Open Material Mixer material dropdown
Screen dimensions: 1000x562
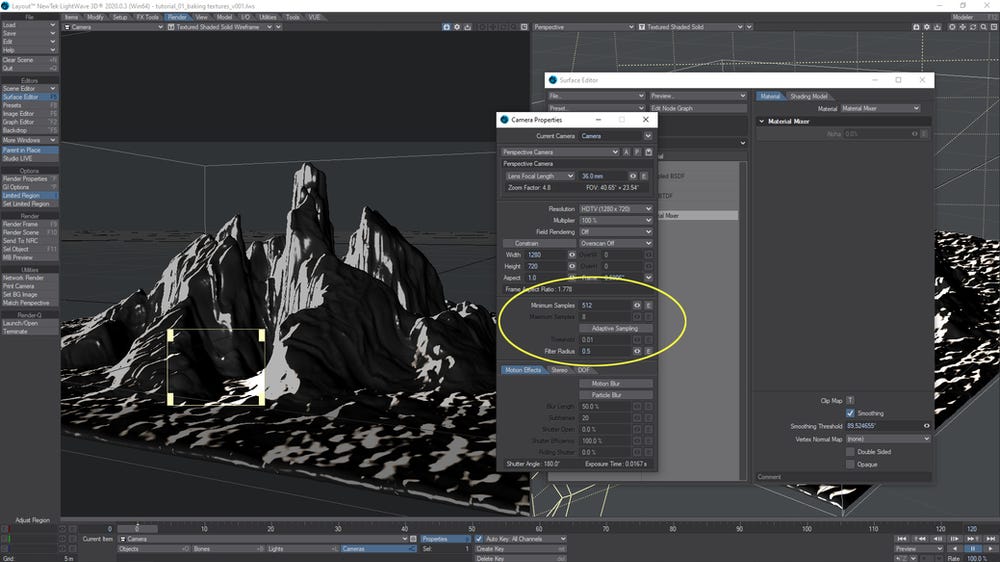click(x=880, y=108)
